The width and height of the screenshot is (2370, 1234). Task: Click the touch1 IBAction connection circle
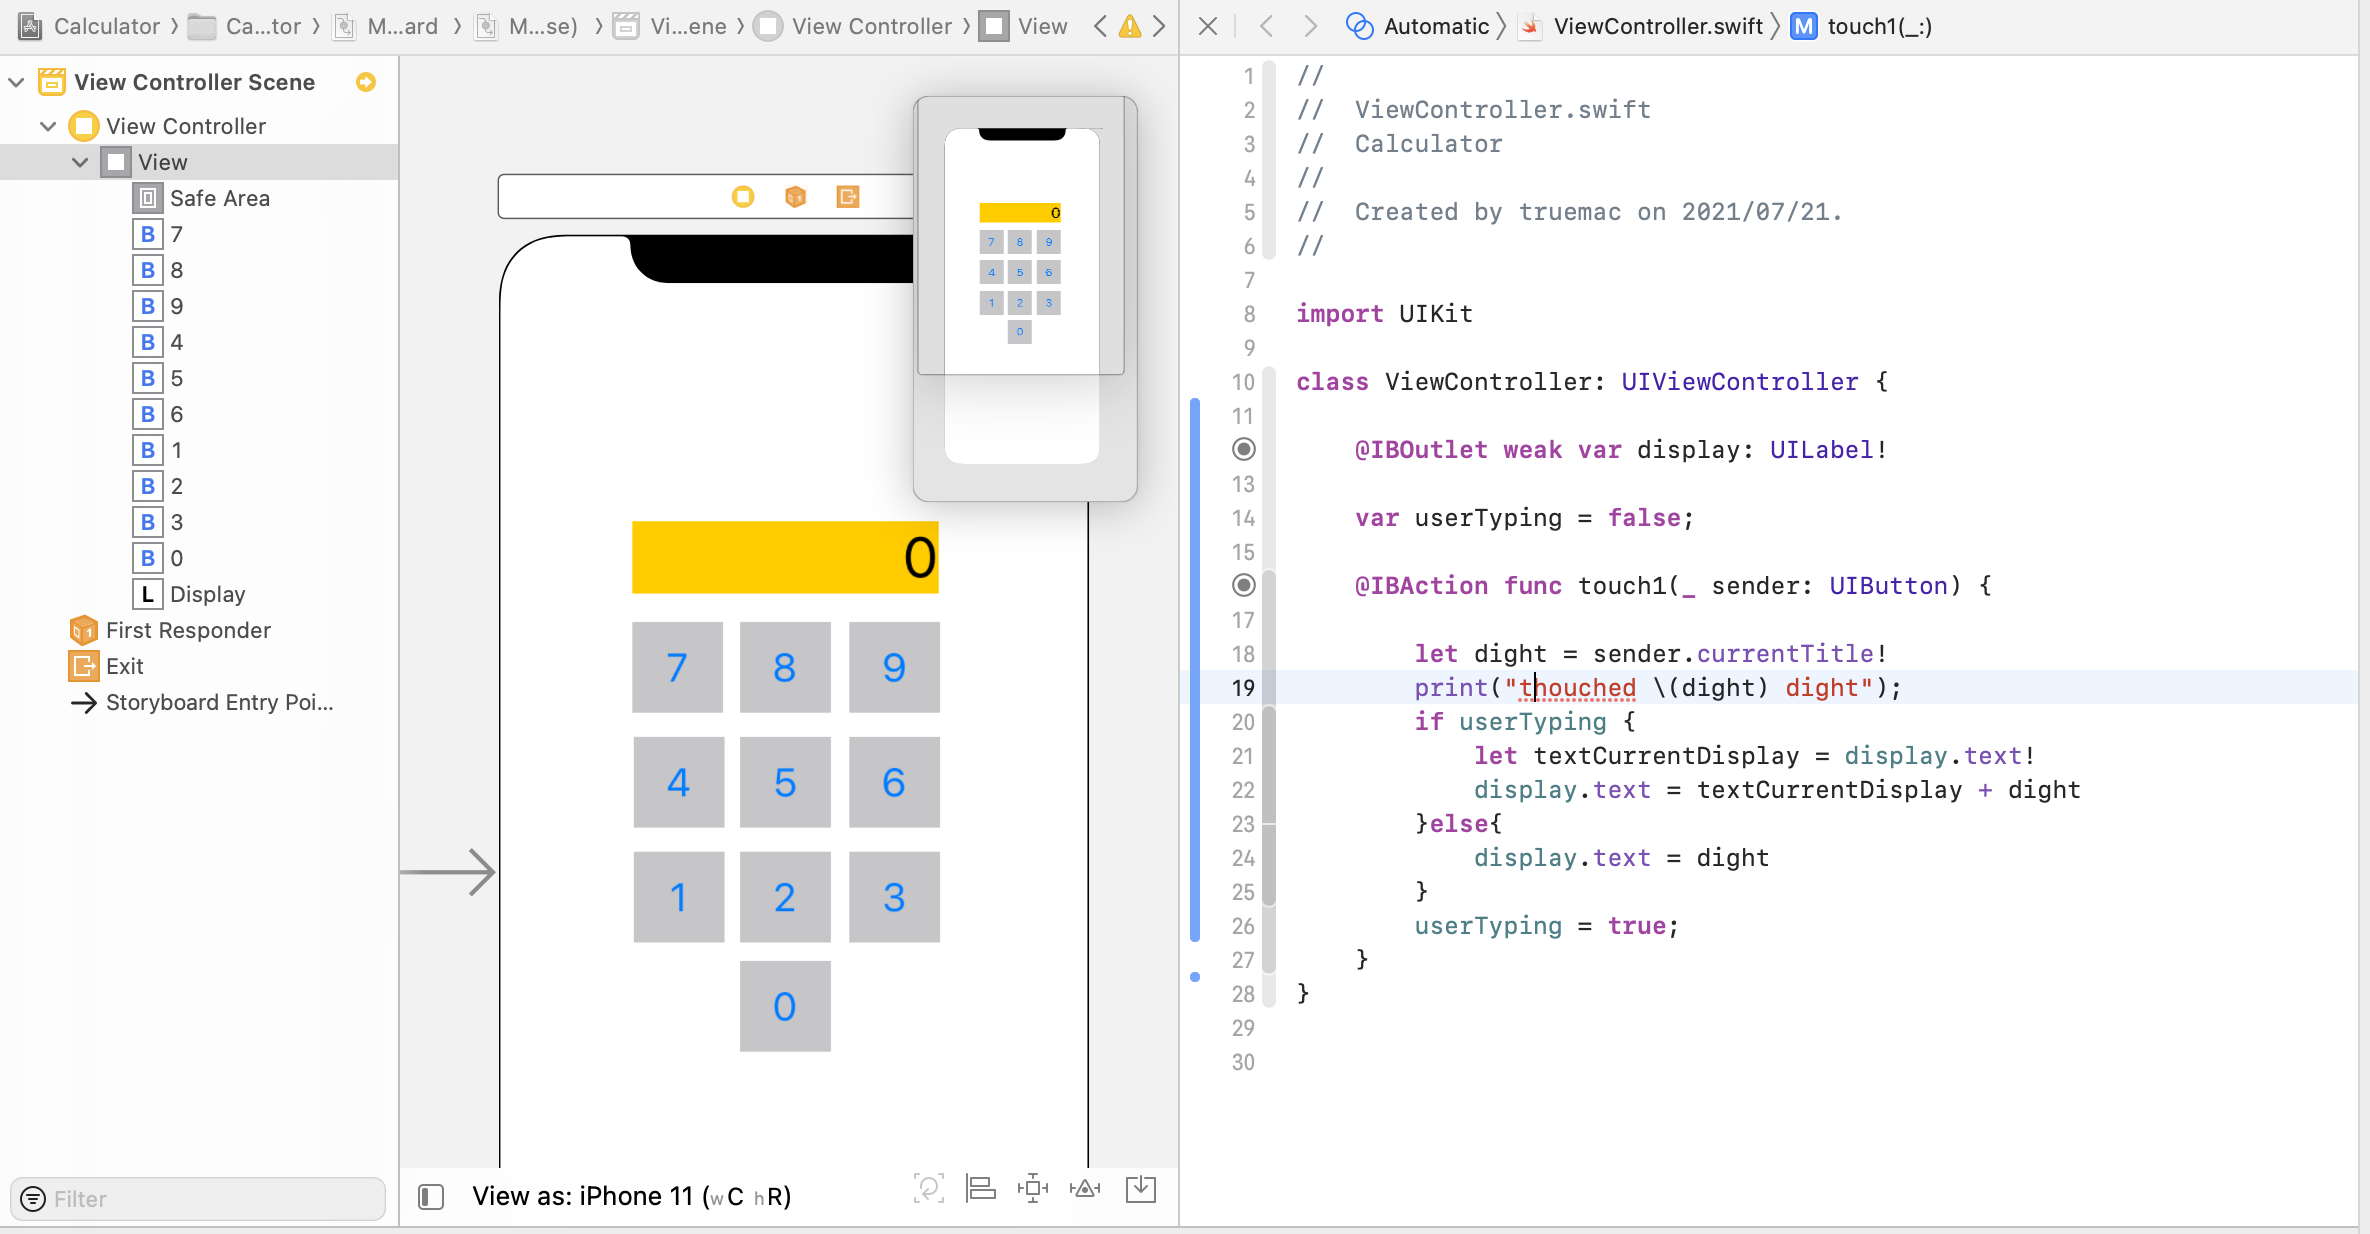[1243, 585]
